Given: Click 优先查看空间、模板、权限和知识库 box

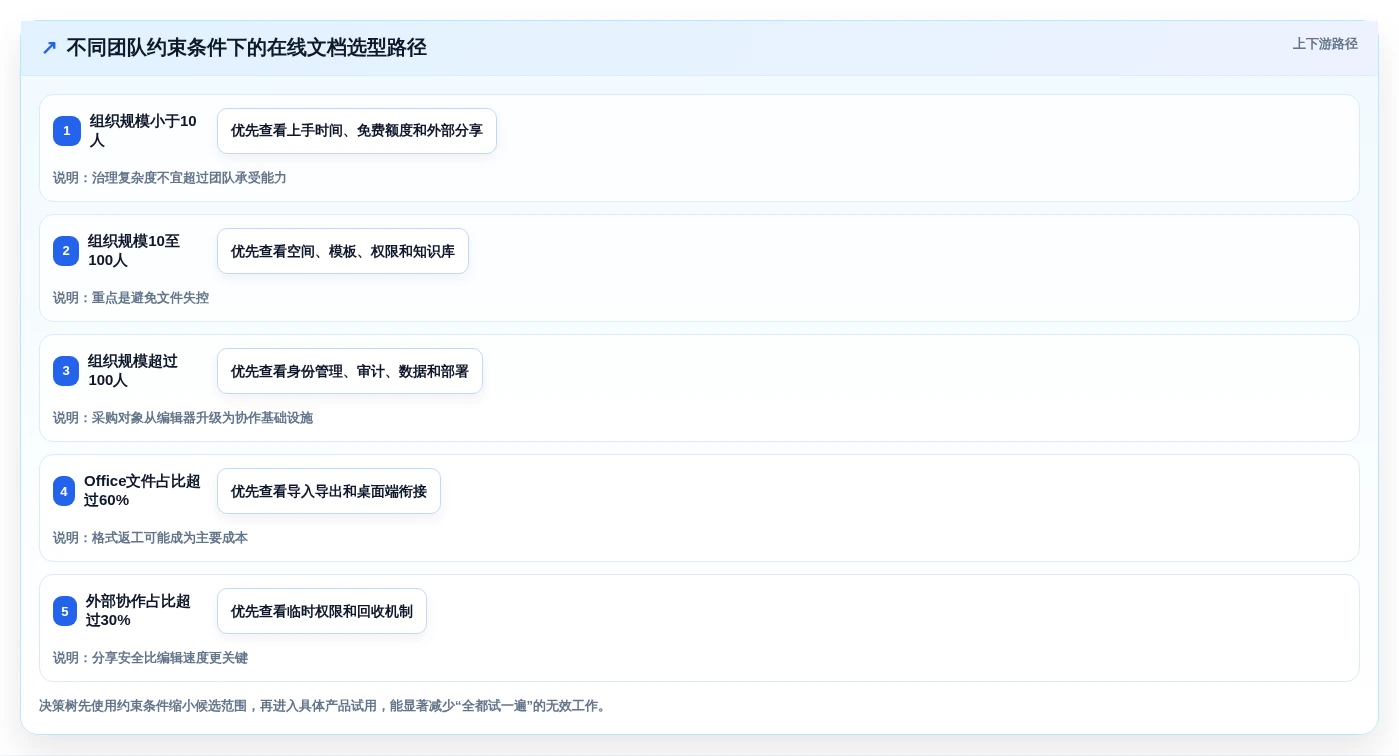Looking at the screenshot, I should click(x=343, y=251).
